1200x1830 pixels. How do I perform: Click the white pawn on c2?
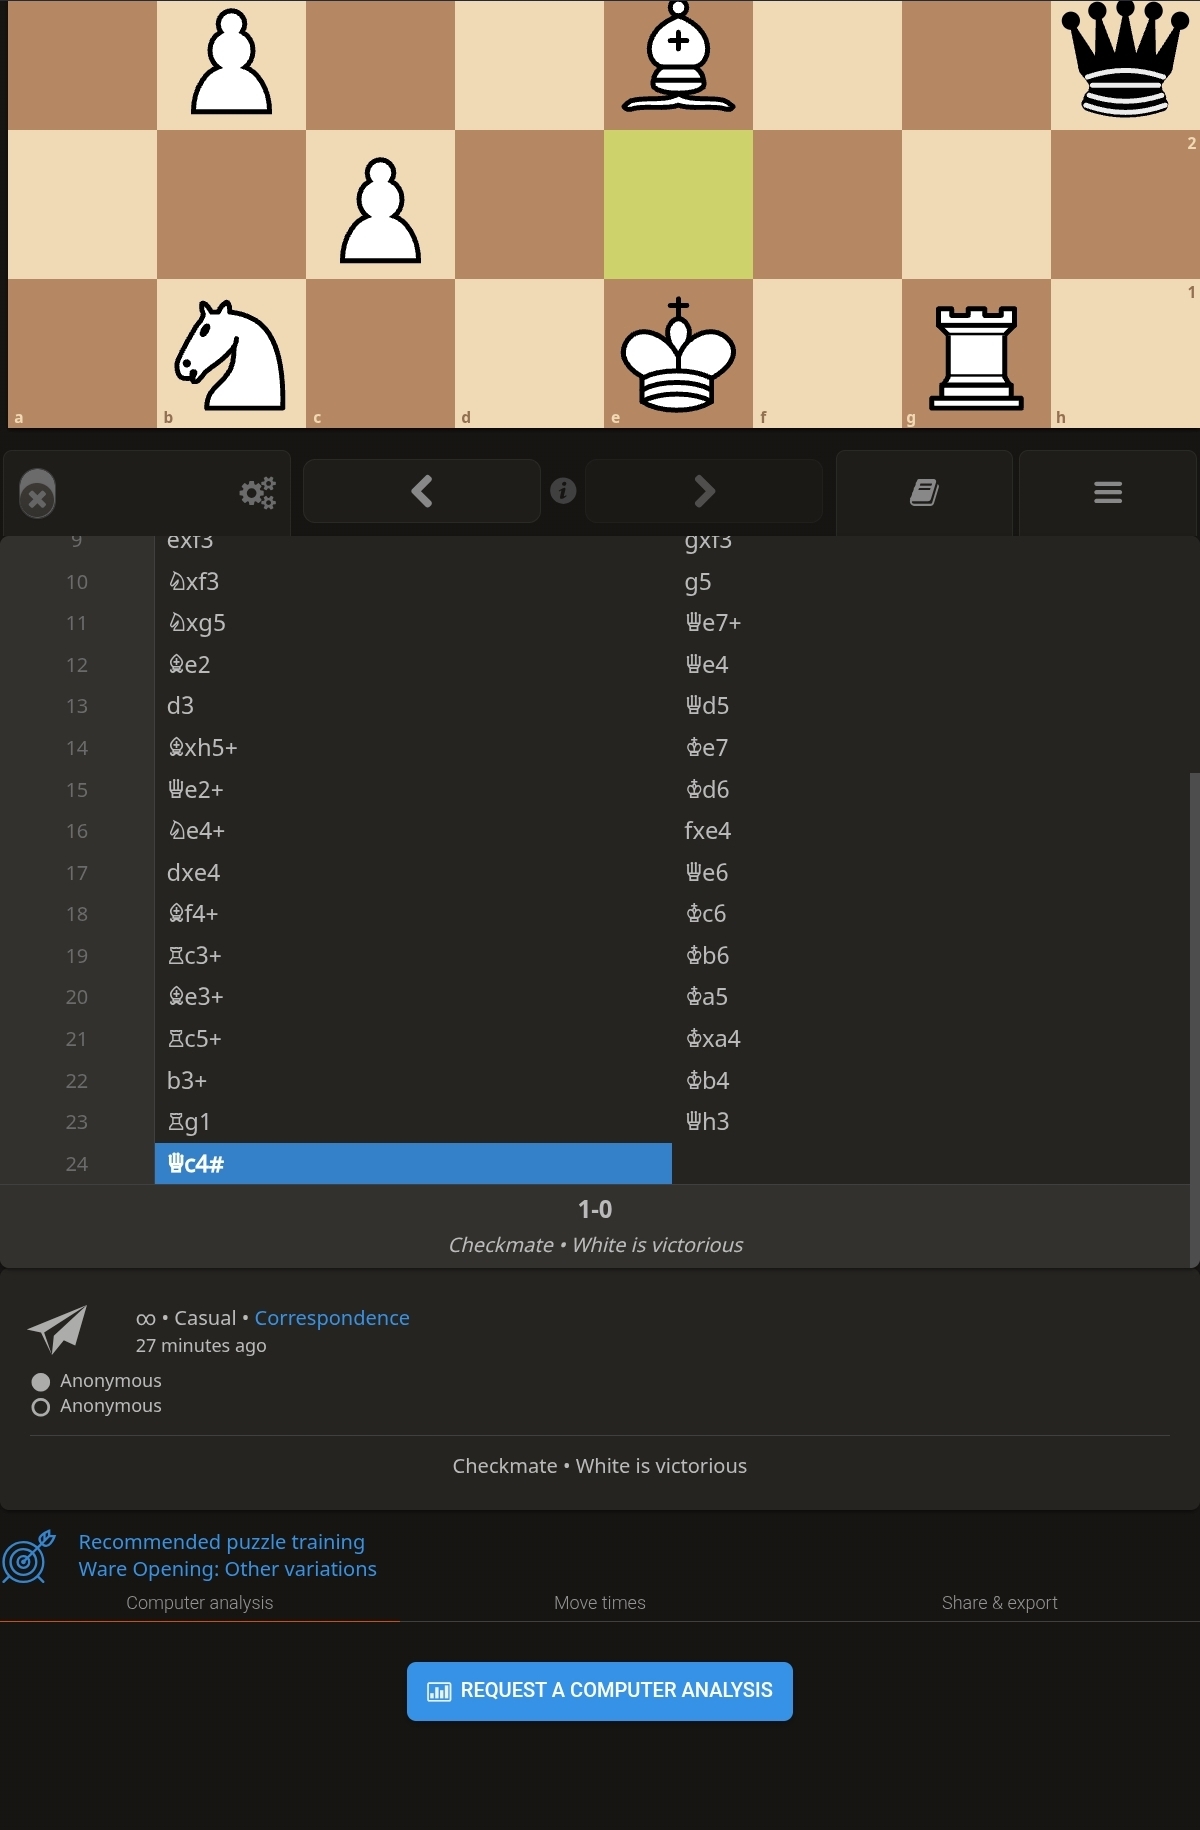click(380, 210)
